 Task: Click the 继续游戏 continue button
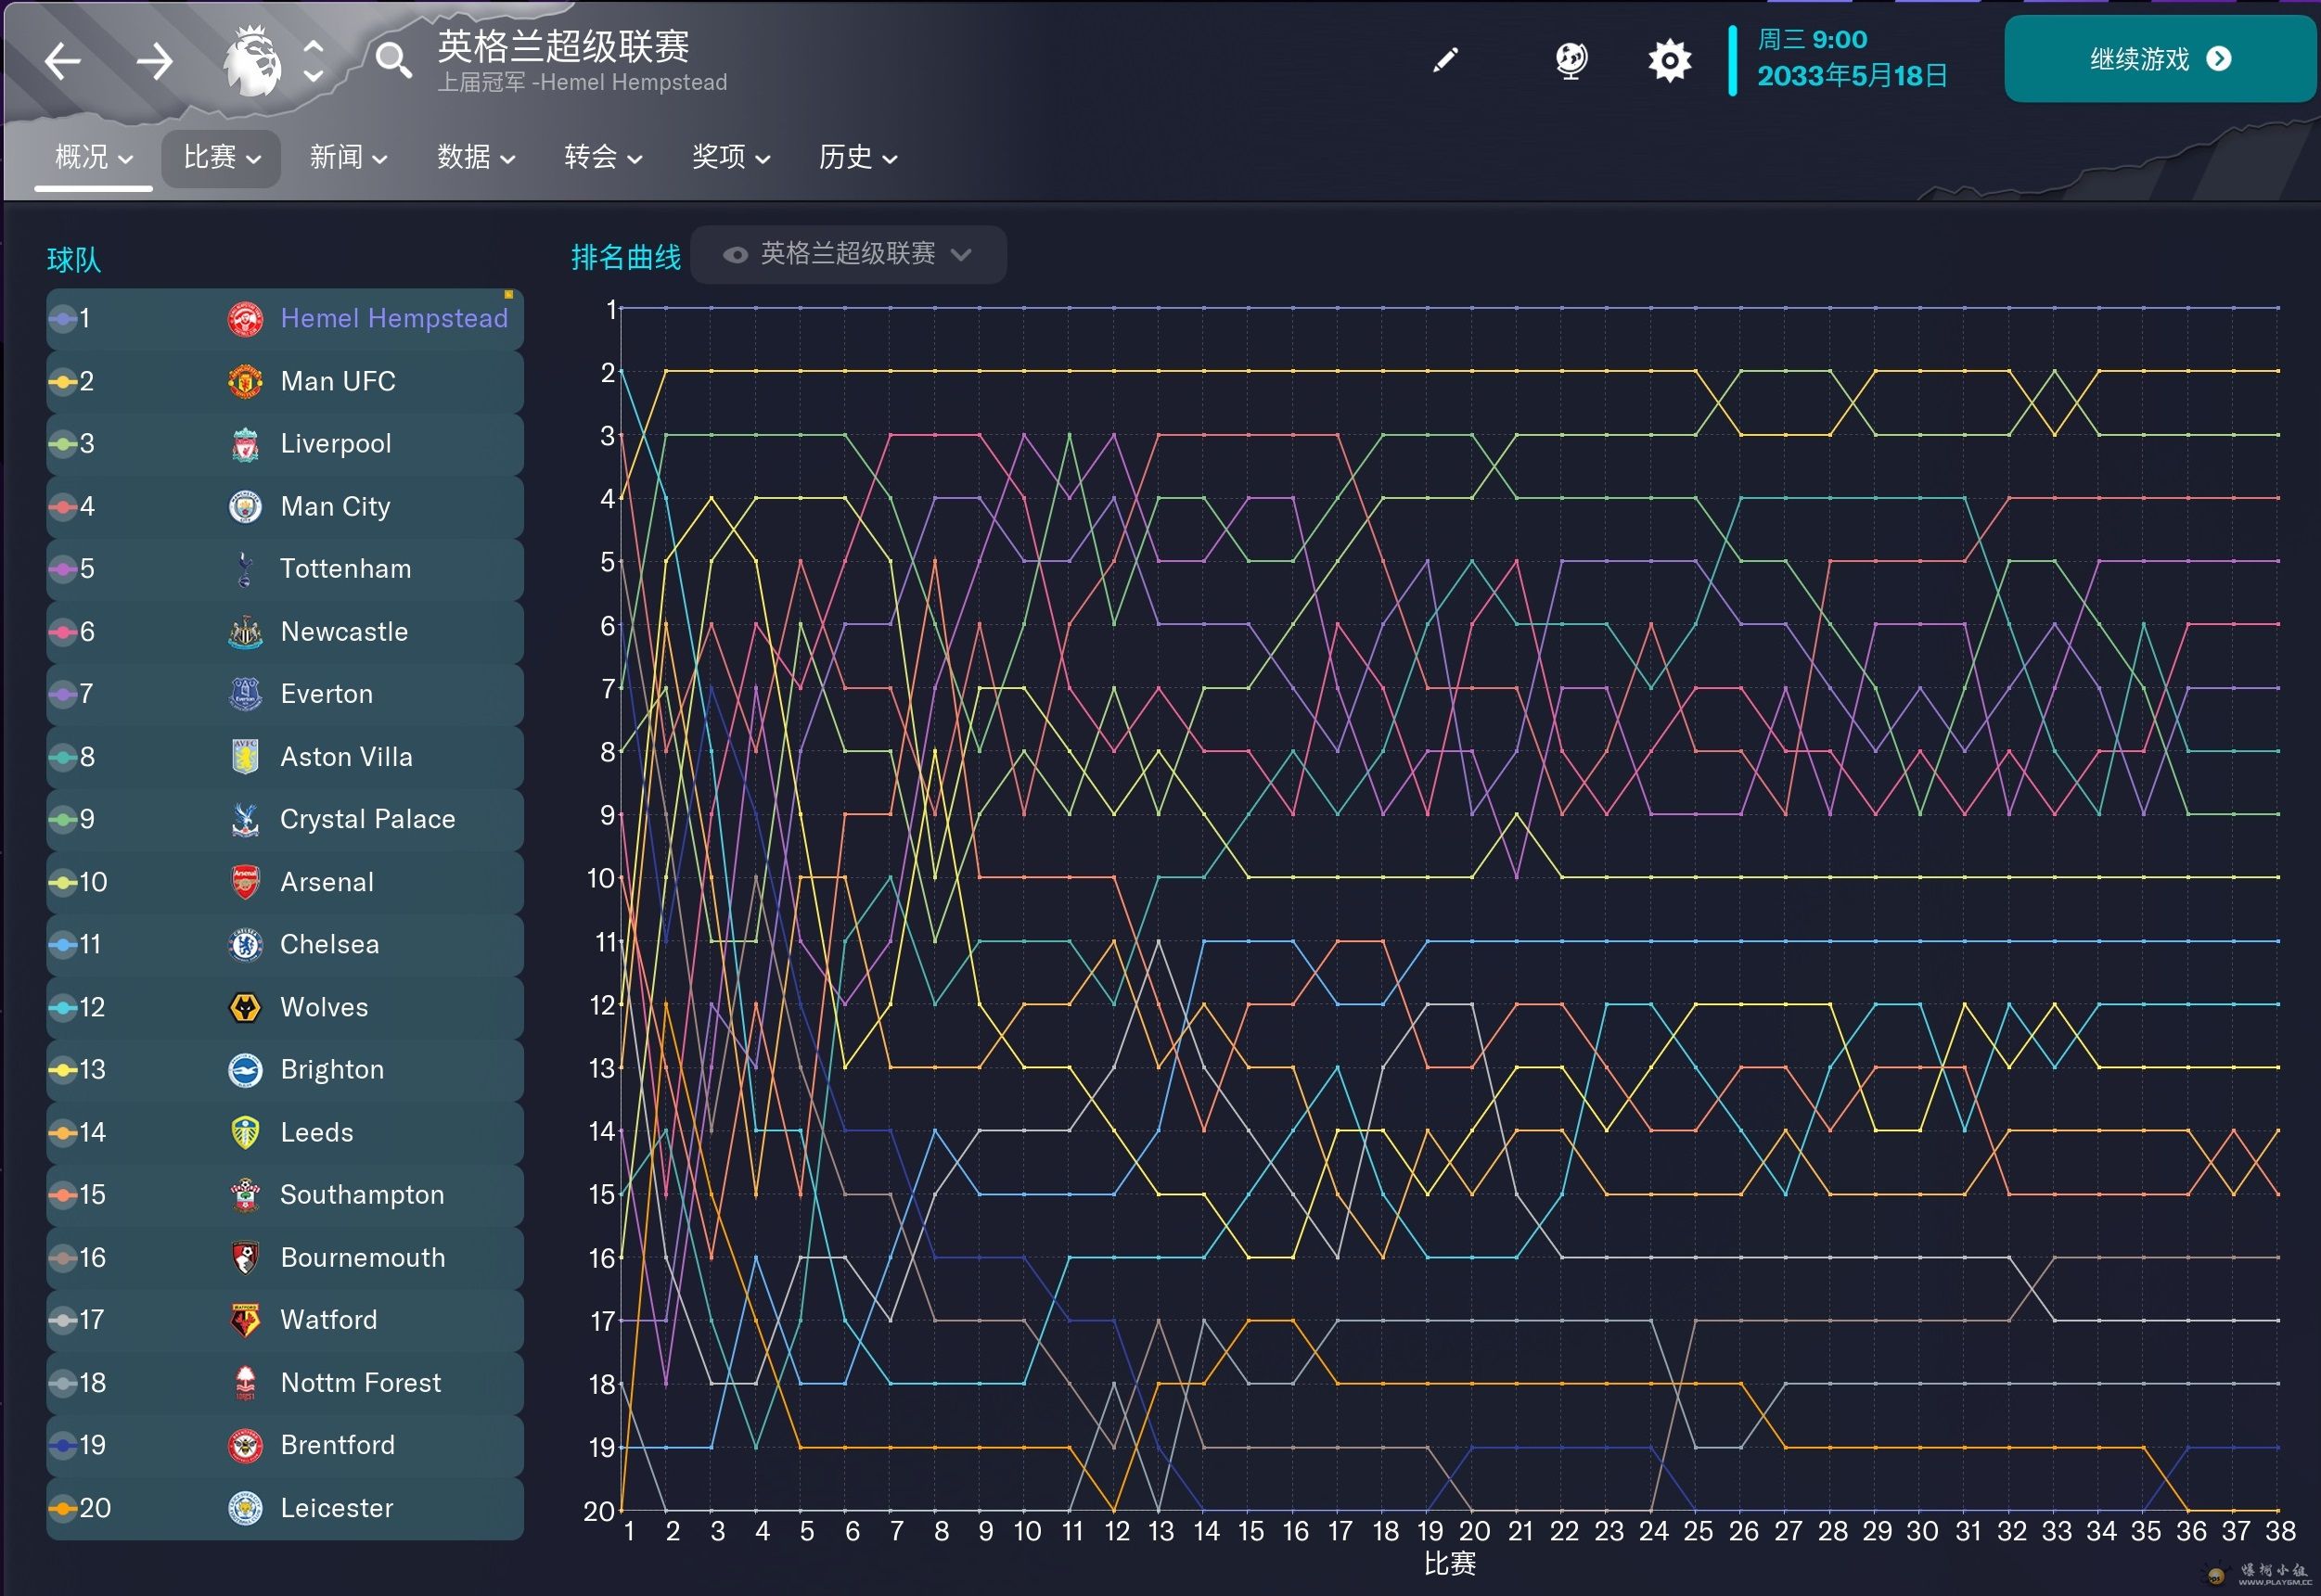[x=2160, y=59]
